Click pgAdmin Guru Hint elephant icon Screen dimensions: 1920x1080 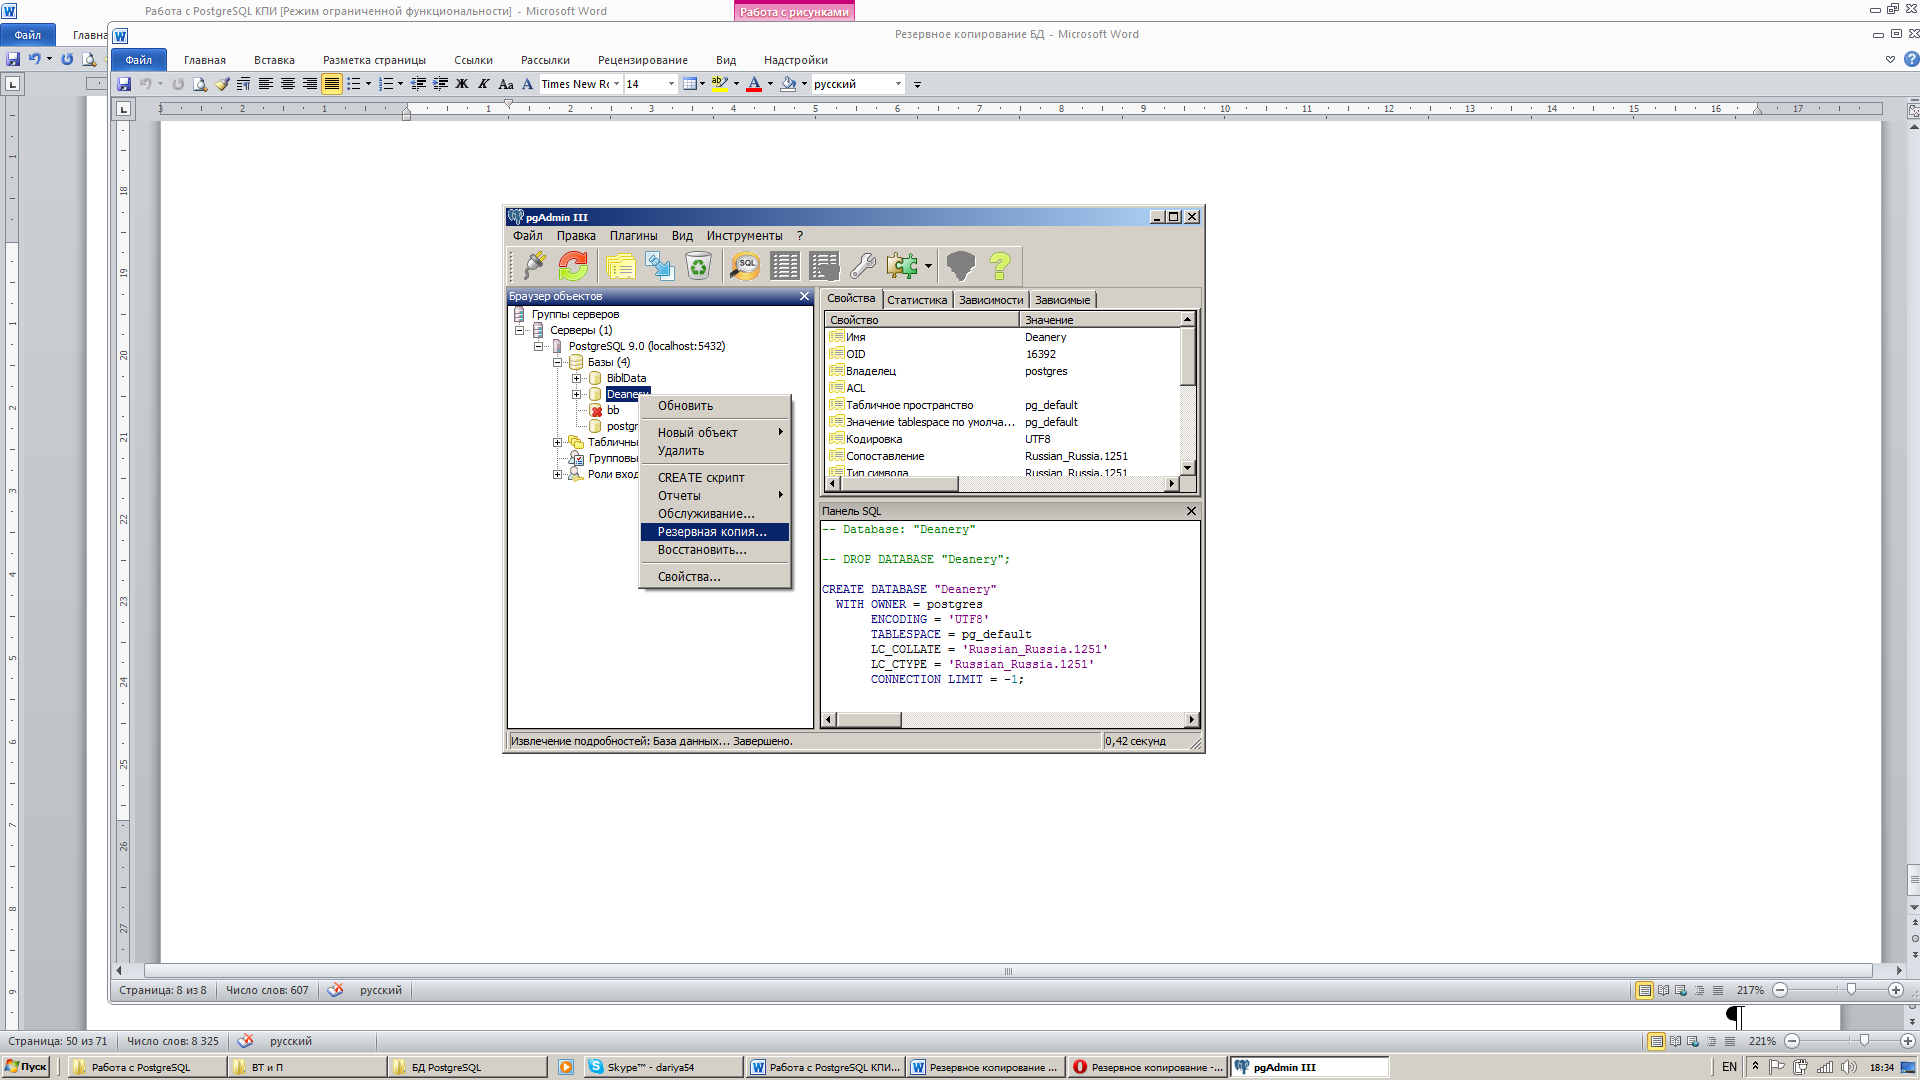point(960,265)
